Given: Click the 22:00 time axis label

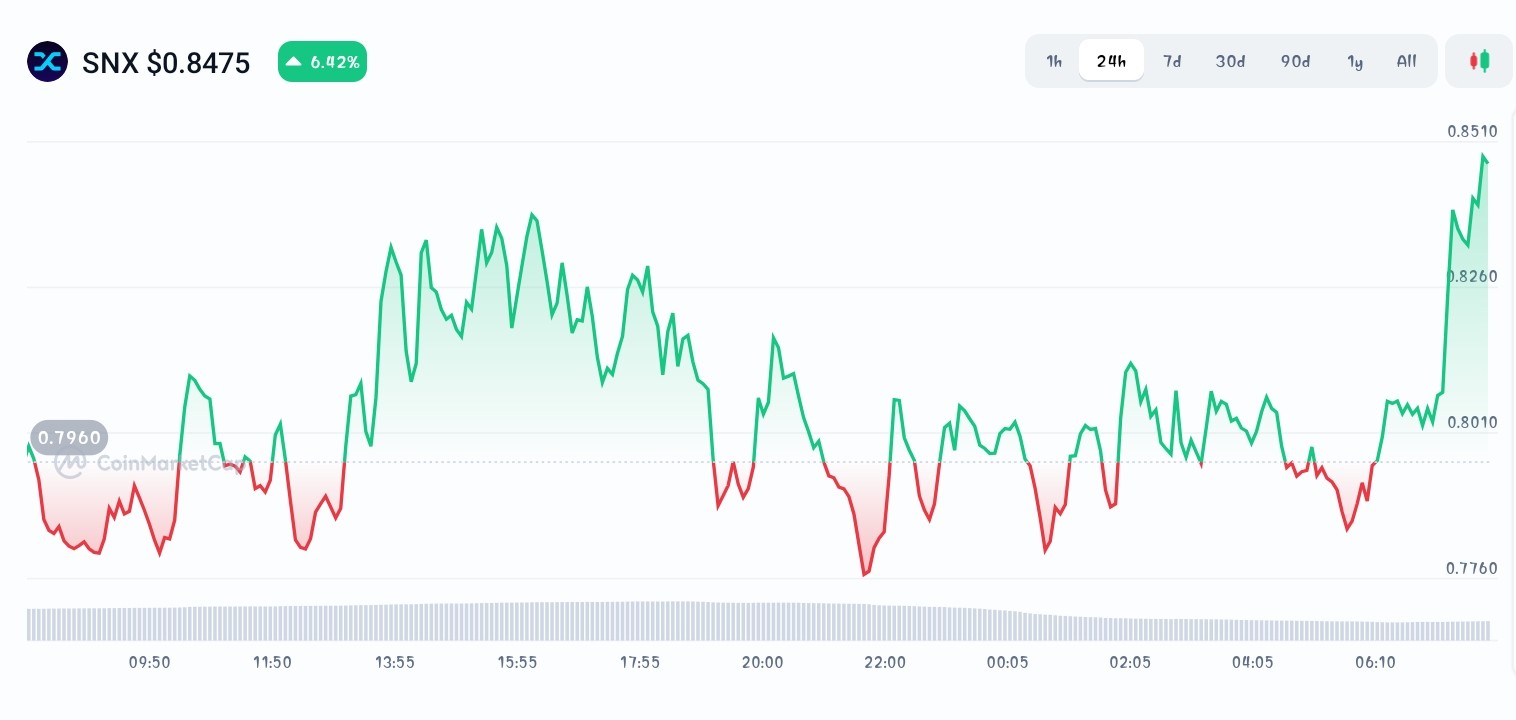Looking at the screenshot, I should point(885,662).
